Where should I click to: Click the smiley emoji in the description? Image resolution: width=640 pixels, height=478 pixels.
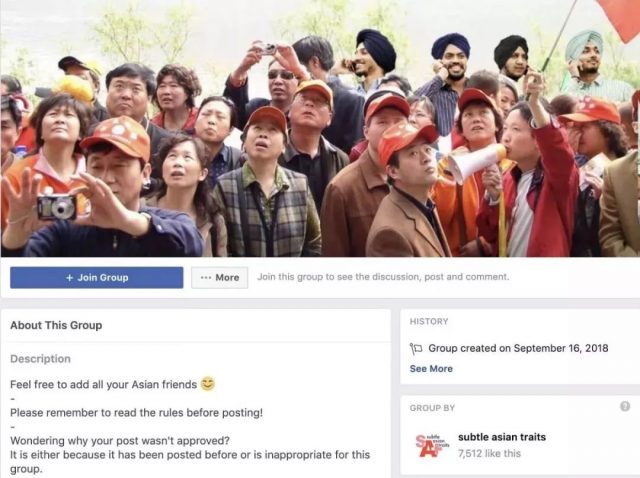207,383
